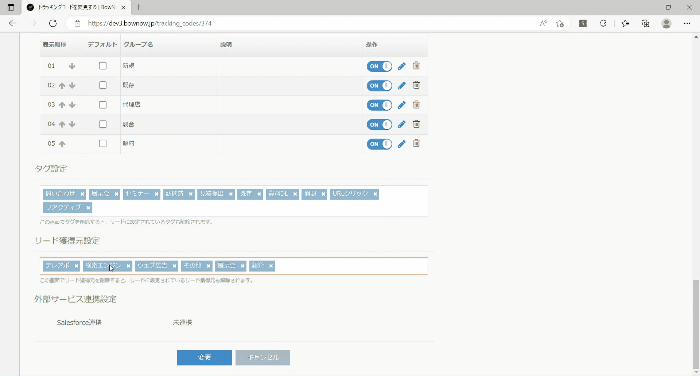
Task: Switch off the ON toggle in row 04
Action: (x=379, y=125)
